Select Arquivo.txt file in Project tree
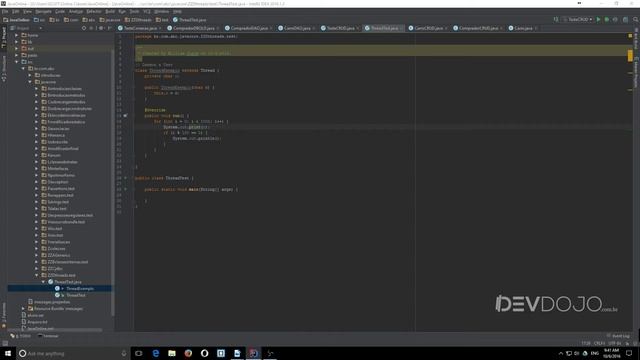 34,322
